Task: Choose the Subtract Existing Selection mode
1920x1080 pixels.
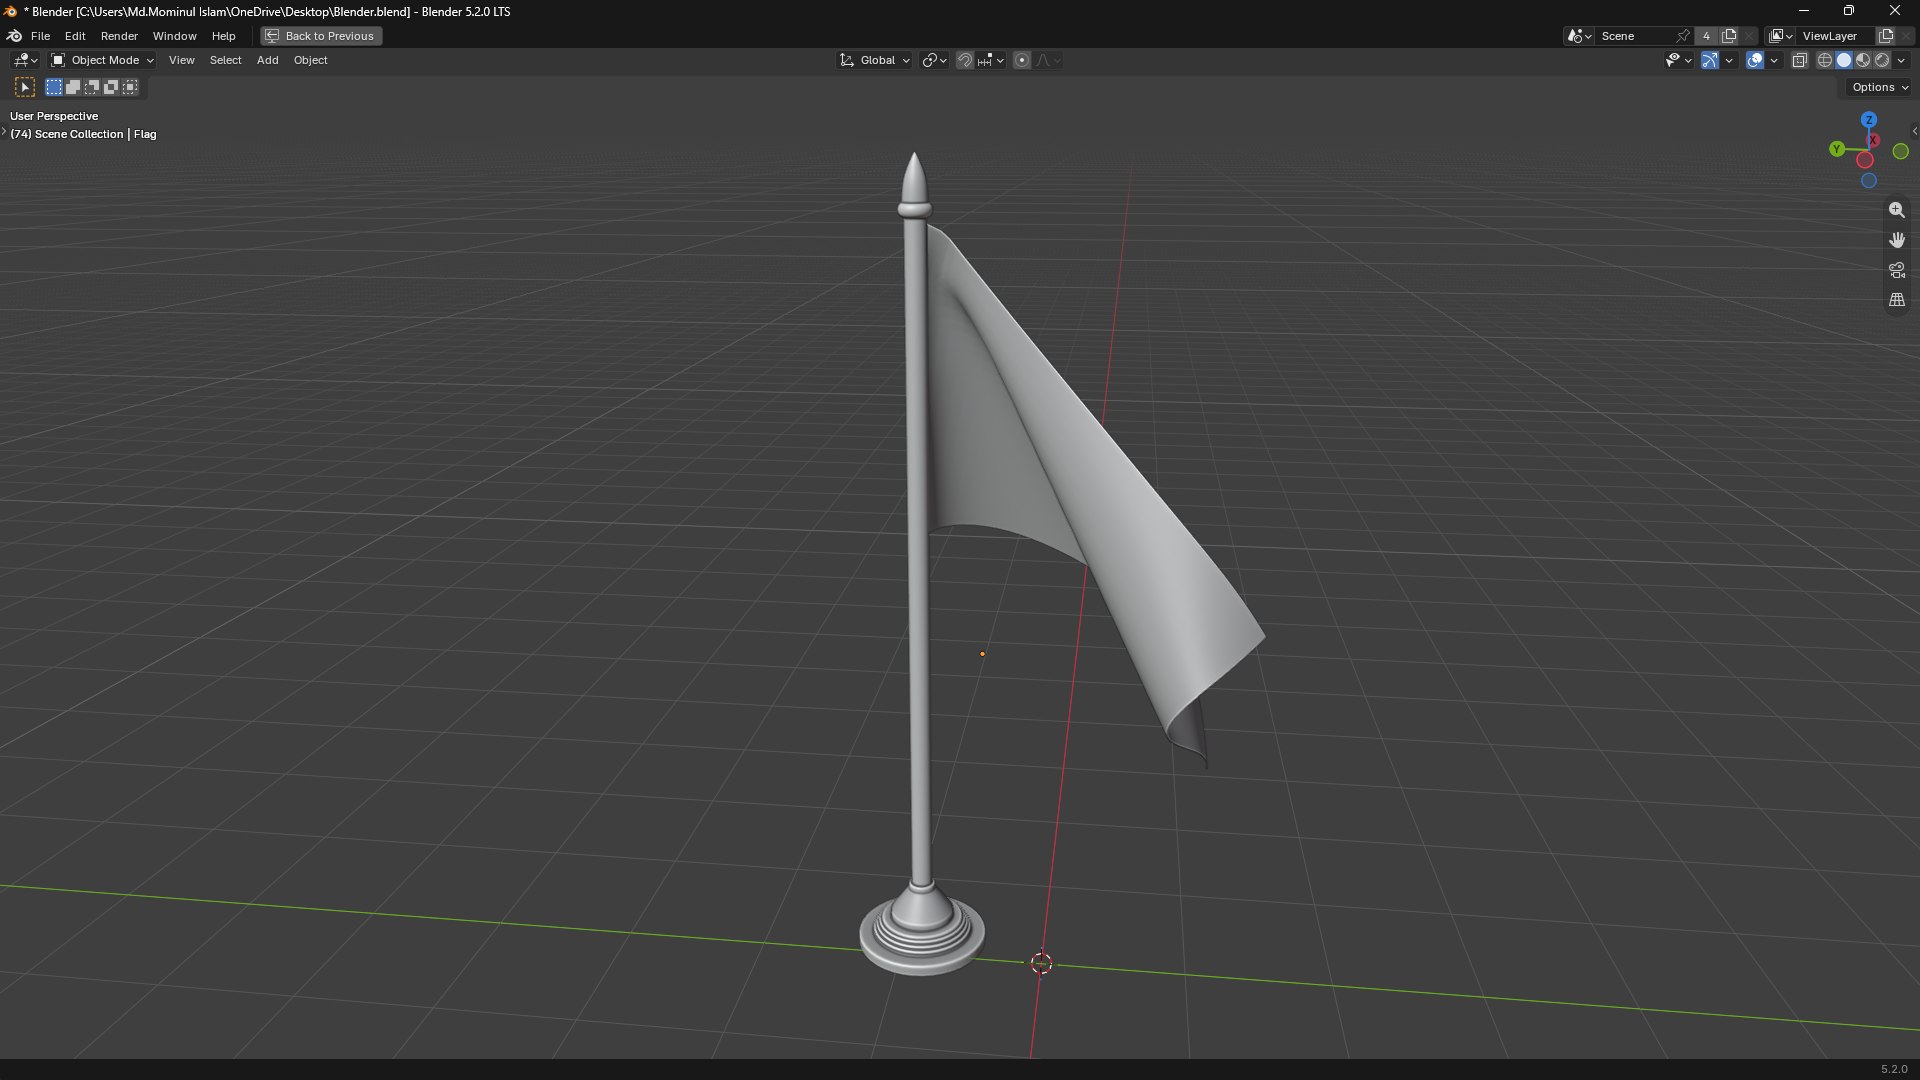Action: click(x=92, y=87)
